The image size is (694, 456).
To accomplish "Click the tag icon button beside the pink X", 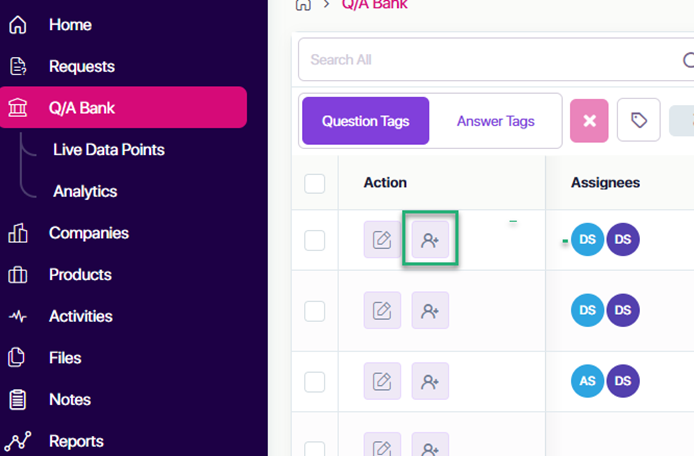I will [639, 120].
